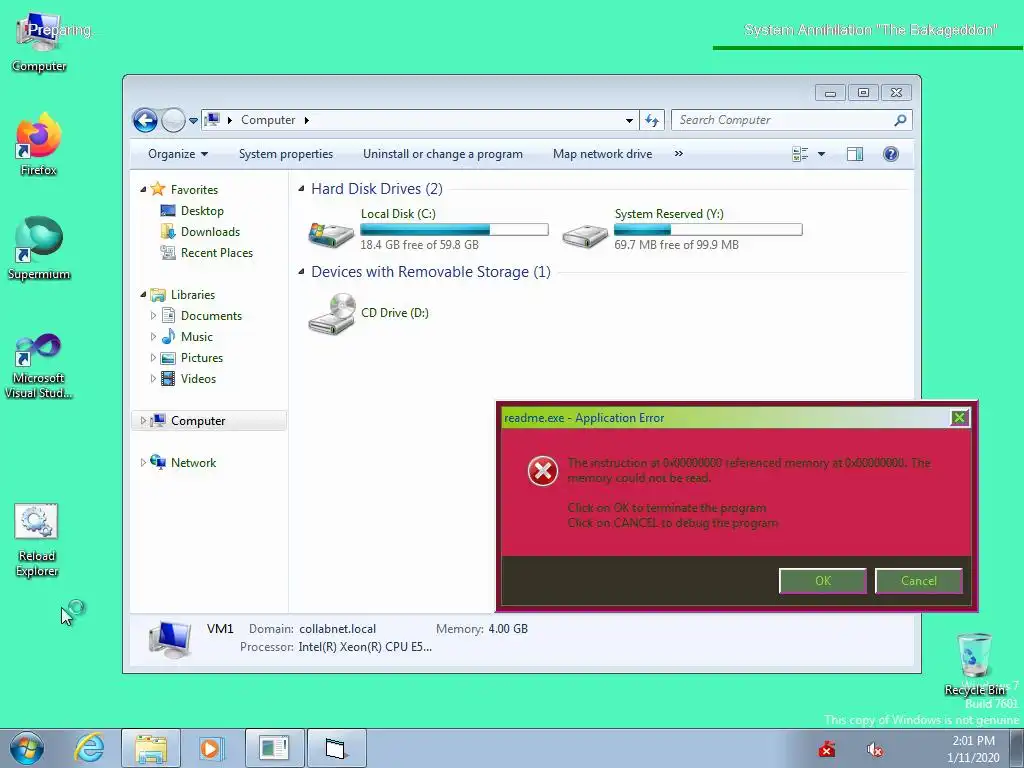Click the readme taskbar window button
This screenshot has width=1024, height=768.
coord(274,748)
